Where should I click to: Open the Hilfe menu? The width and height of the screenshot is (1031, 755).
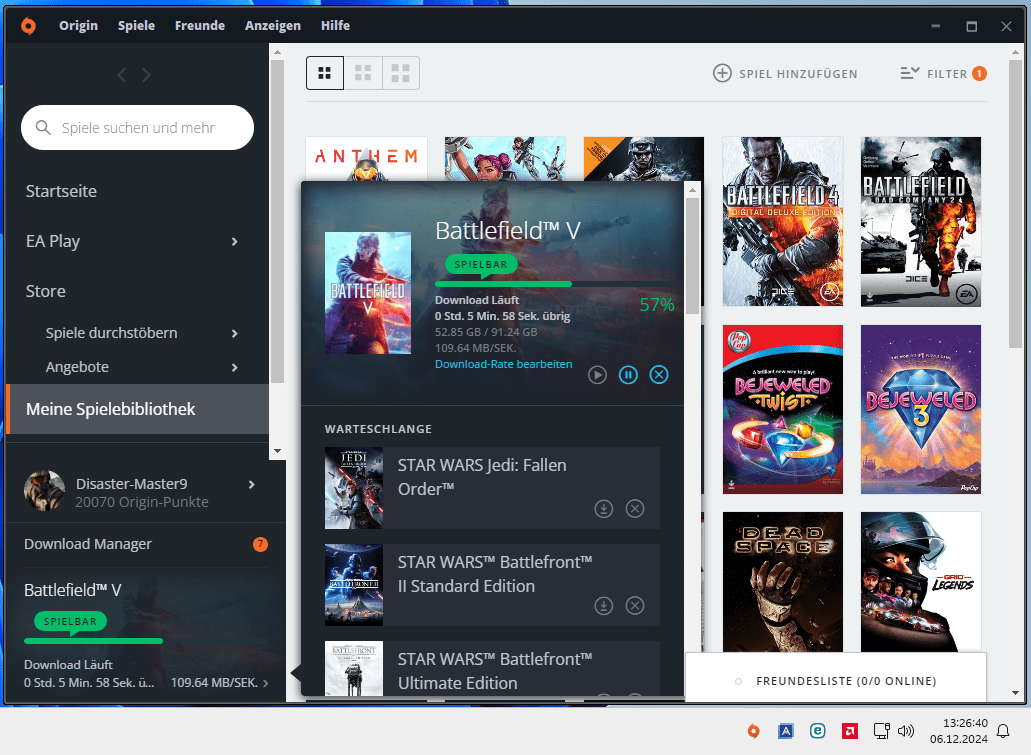pyautogui.click(x=335, y=26)
